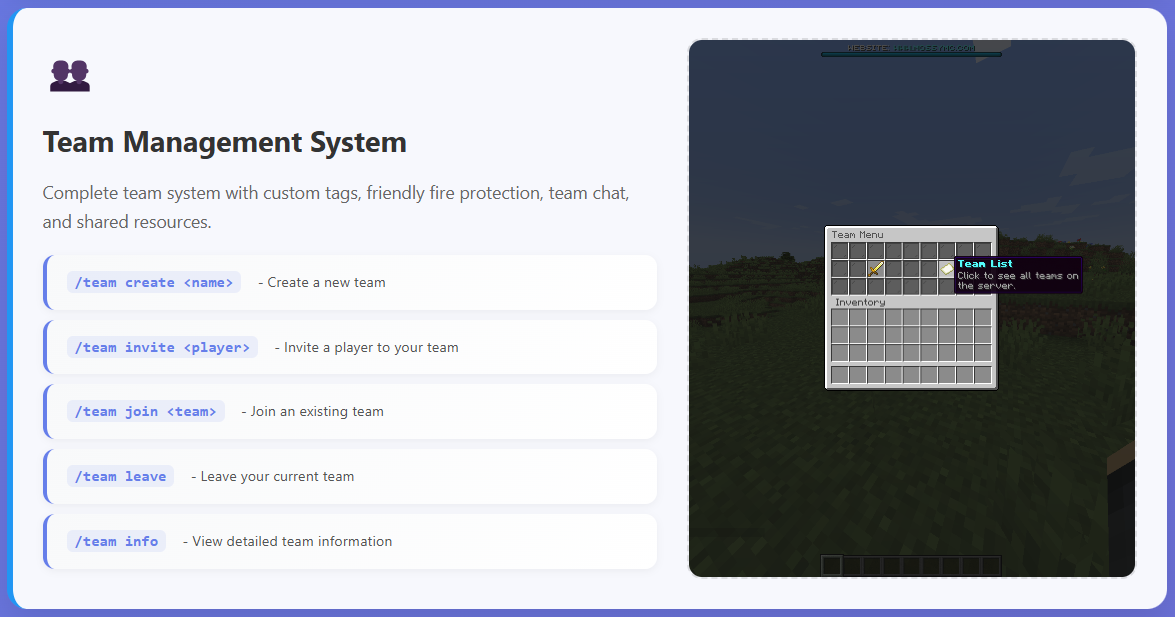Select the last hotbar slot
1175x617 pixels.
click(991, 565)
